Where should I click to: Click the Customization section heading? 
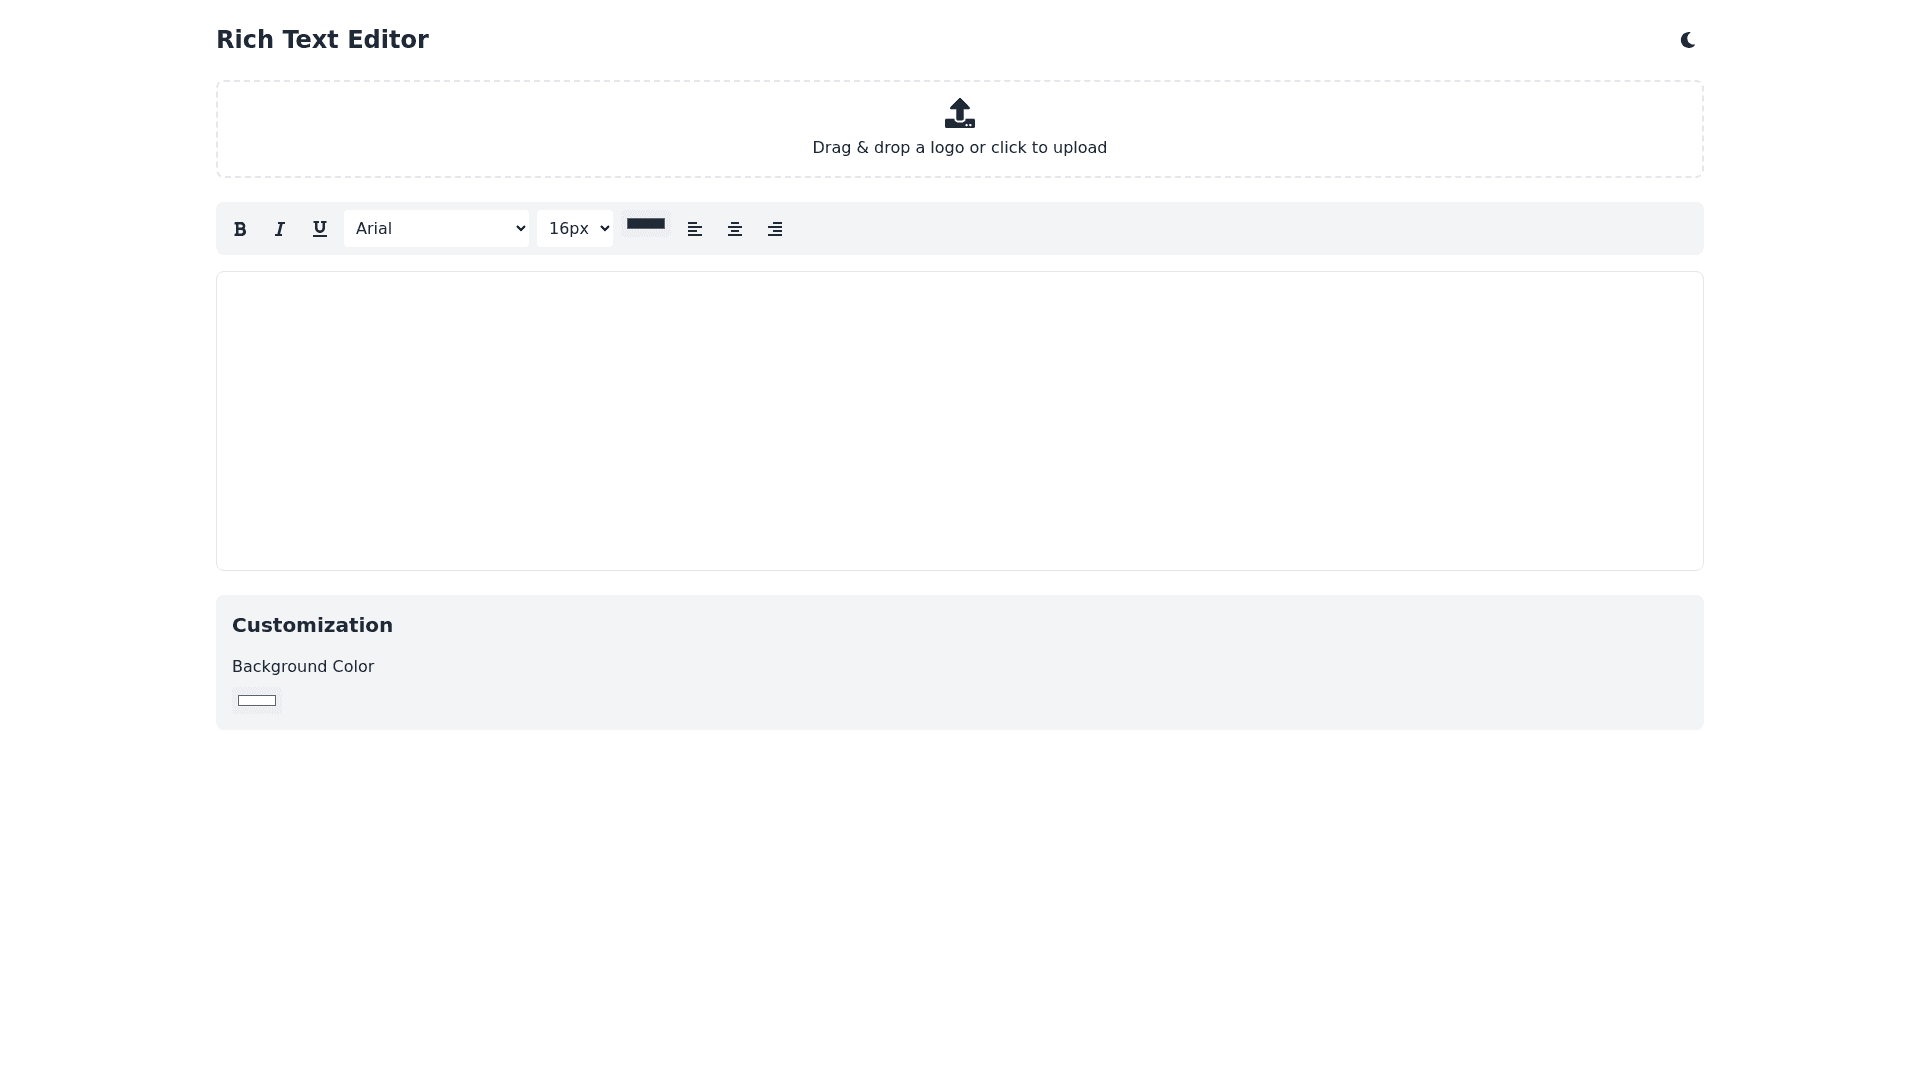click(312, 625)
